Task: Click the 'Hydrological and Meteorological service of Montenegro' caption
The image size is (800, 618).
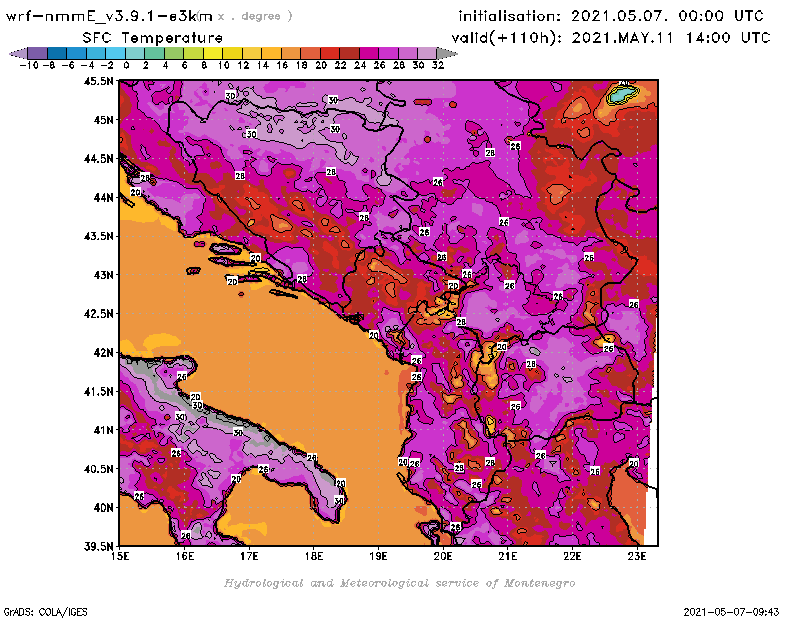Action: click(x=399, y=583)
